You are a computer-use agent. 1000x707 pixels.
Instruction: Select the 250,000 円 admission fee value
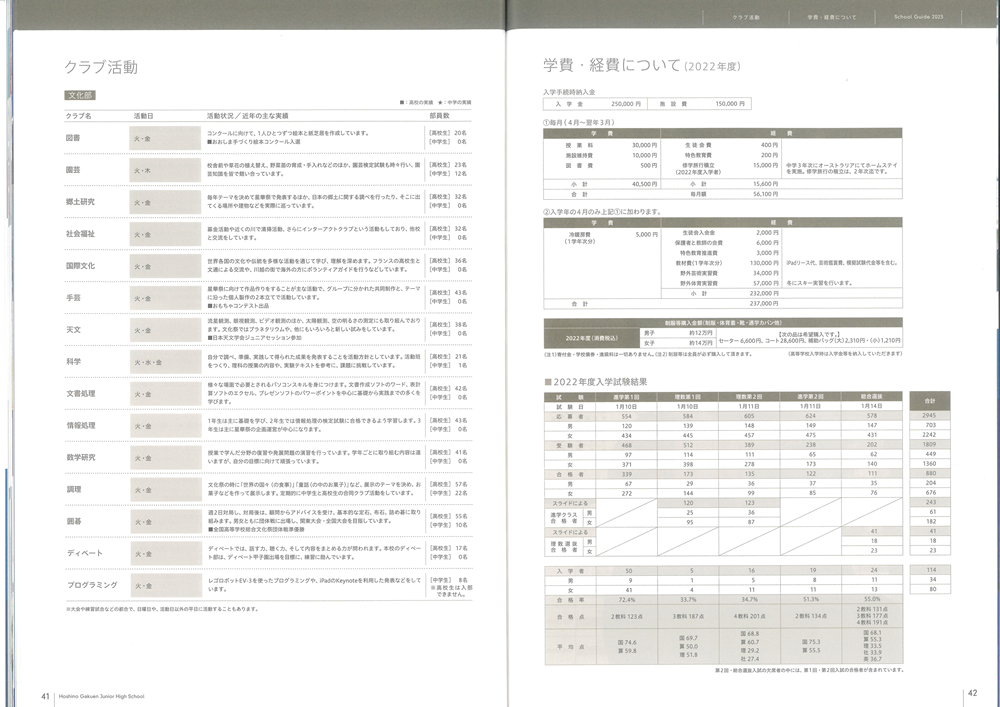click(x=626, y=103)
